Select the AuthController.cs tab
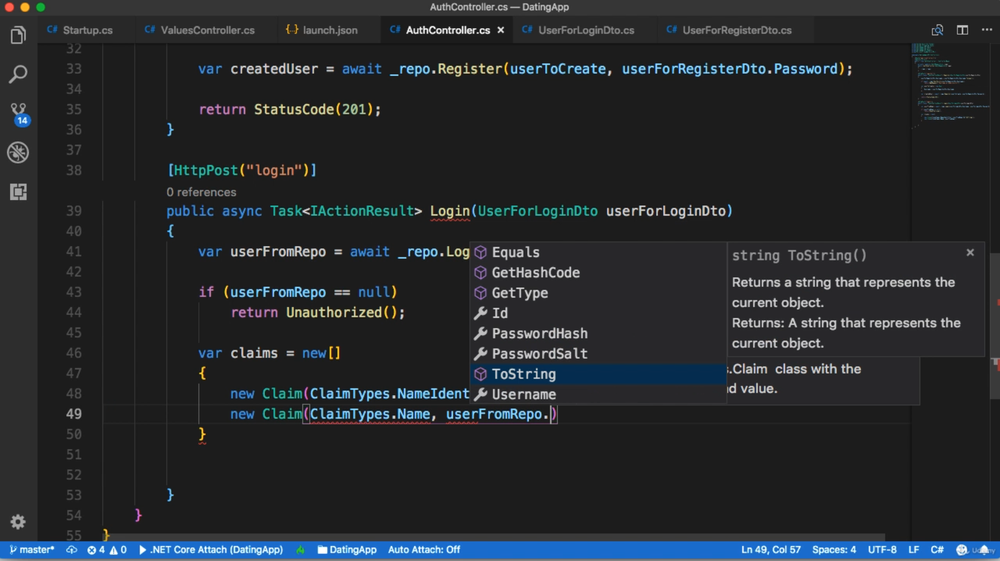This screenshot has width=1000, height=561. (448, 30)
